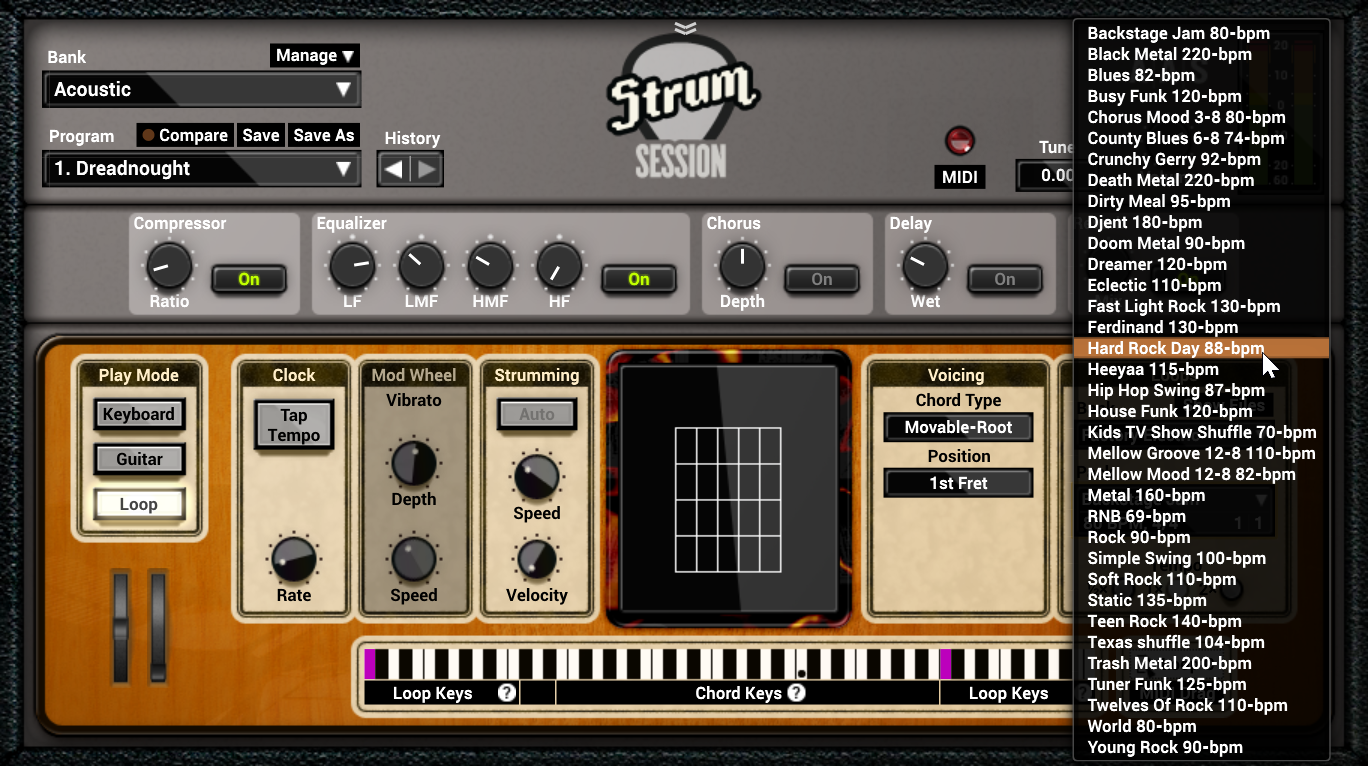Click the red MIDI indicator light
1368x766 pixels.
click(x=959, y=140)
